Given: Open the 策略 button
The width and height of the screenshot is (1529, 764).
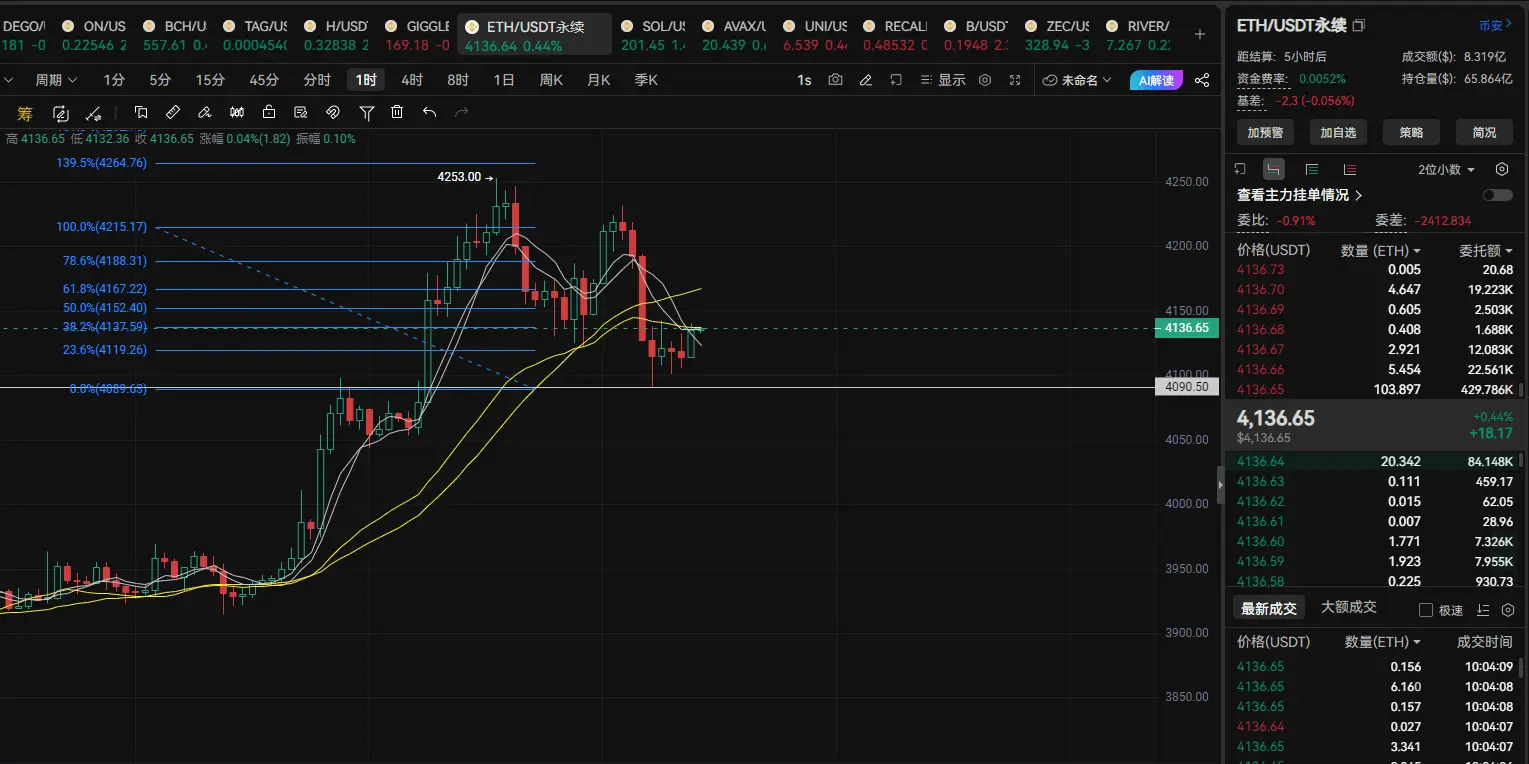Looking at the screenshot, I should pyautogui.click(x=1411, y=132).
